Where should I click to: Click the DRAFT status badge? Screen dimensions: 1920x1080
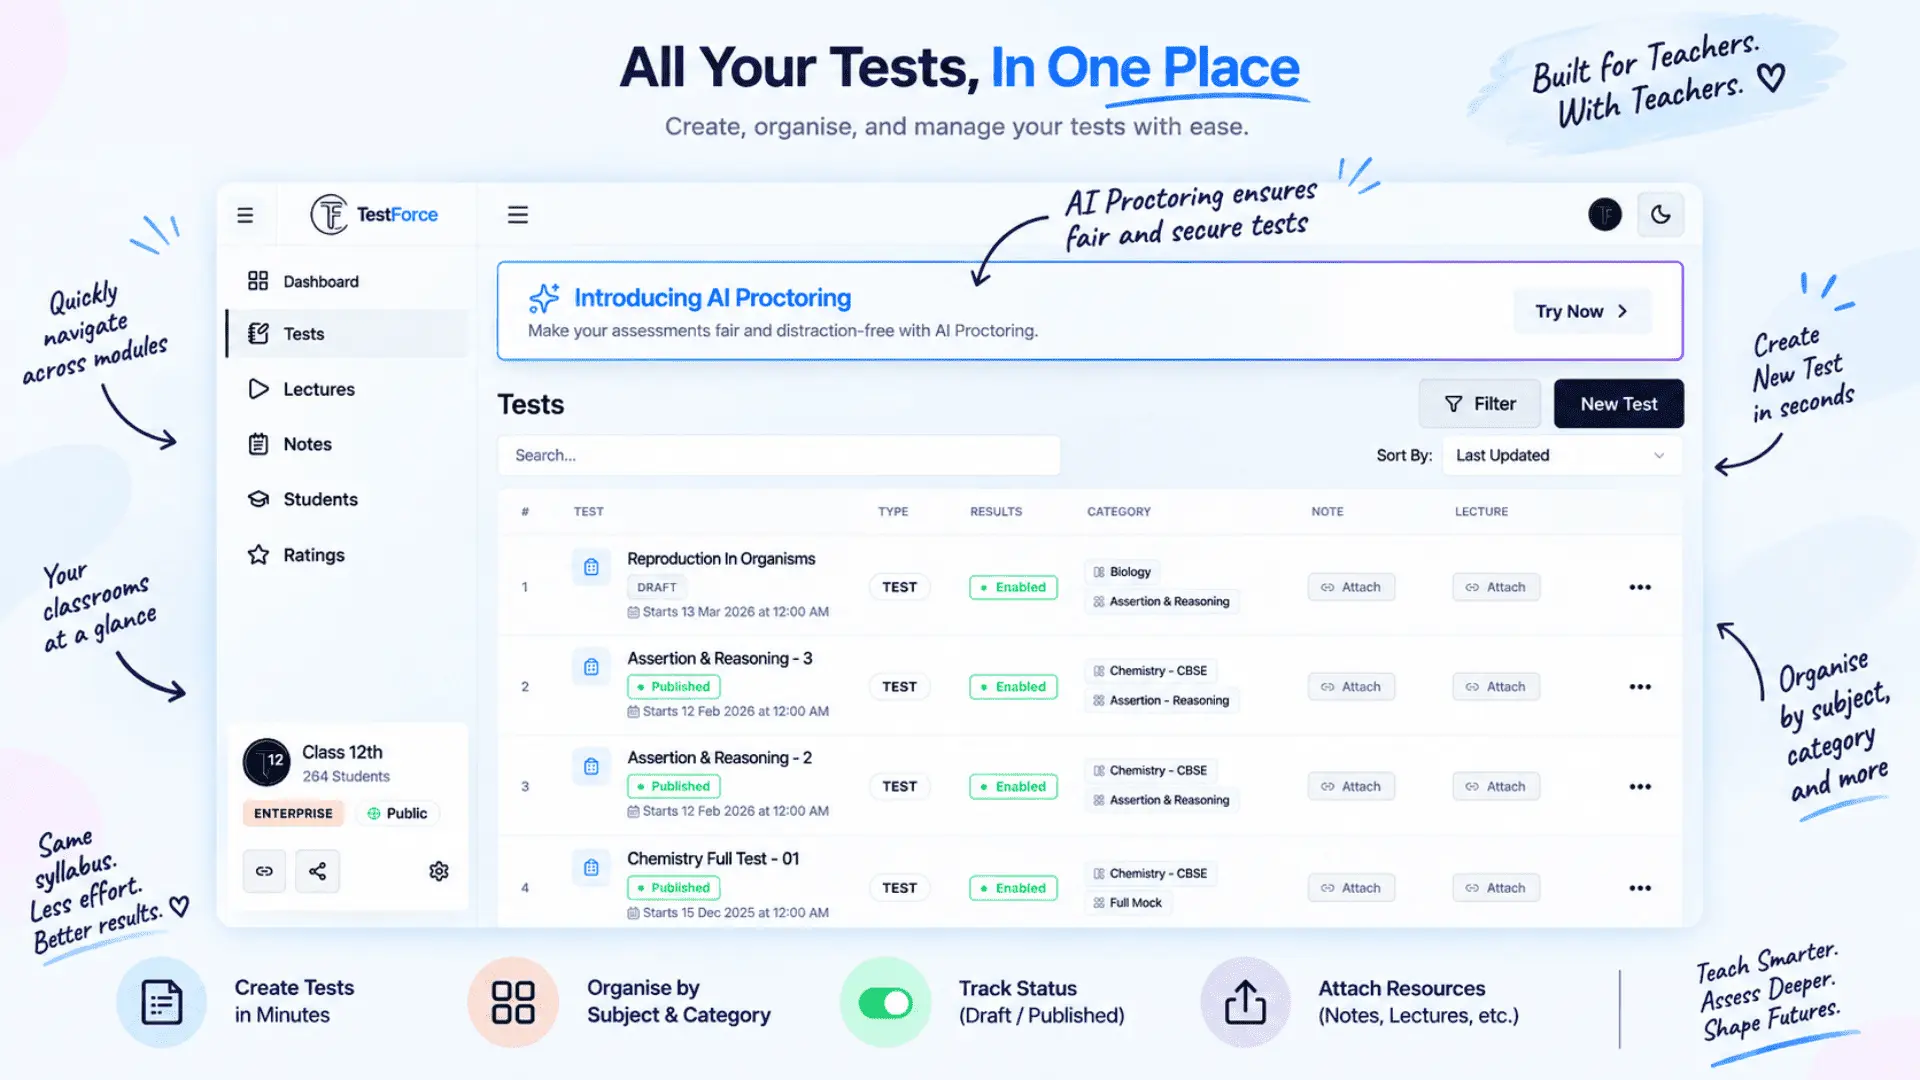coord(657,588)
